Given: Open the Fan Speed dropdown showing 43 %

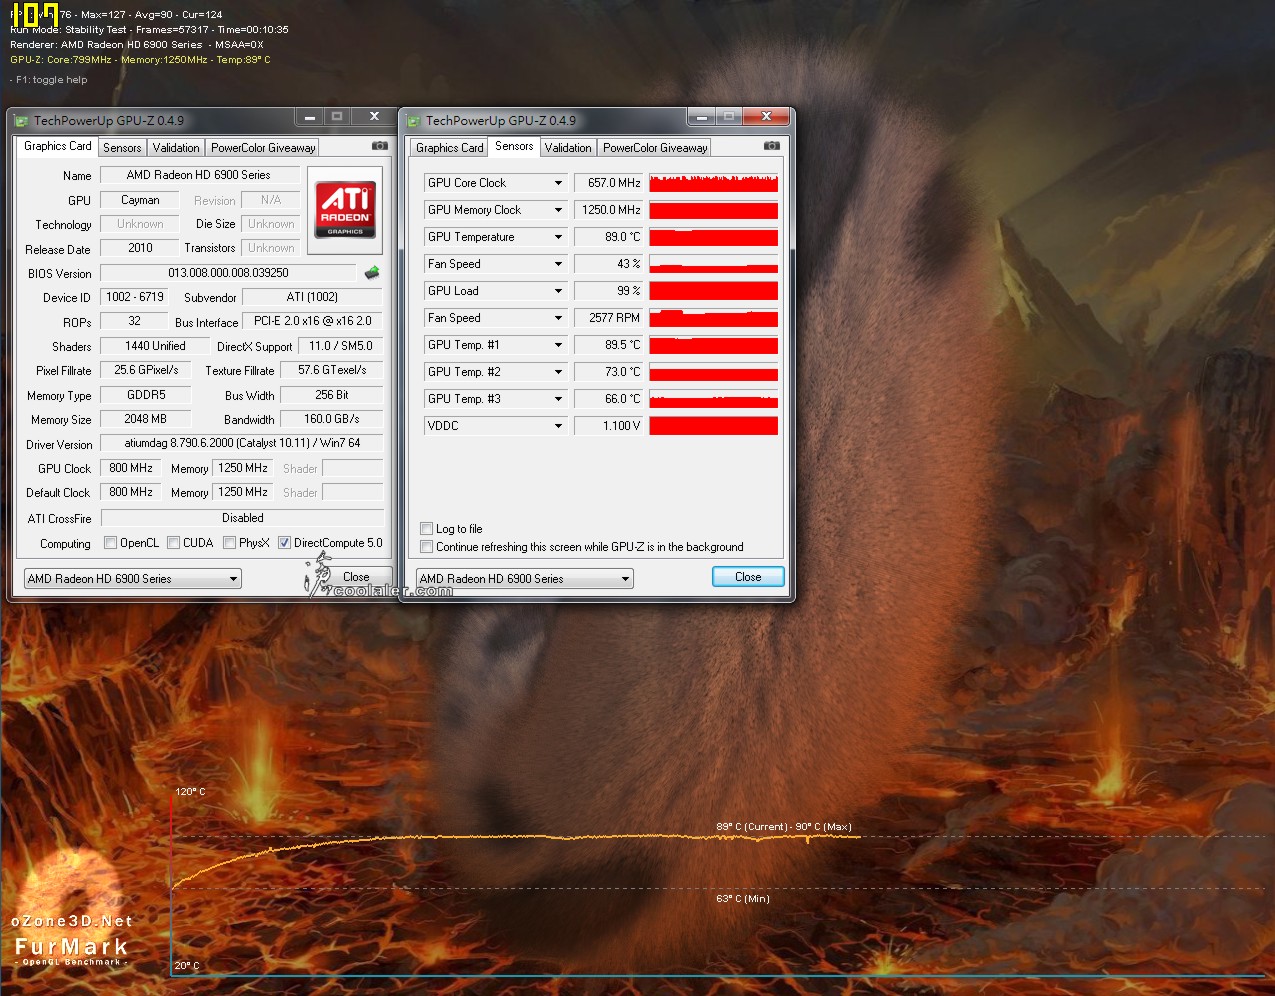Looking at the screenshot, I should pos(558,264).
